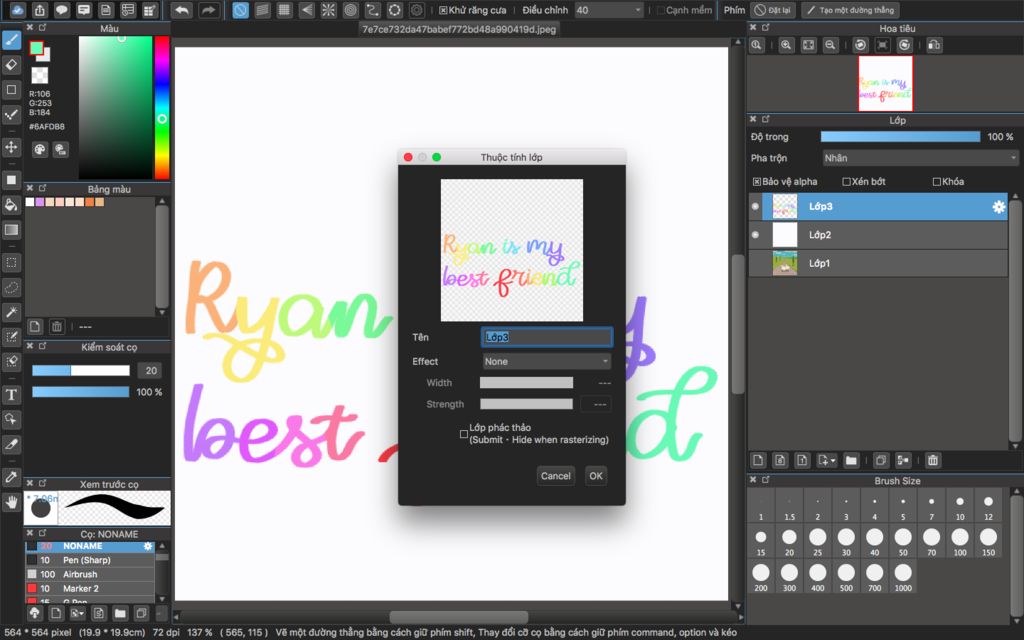Select Airbrush in brush list
The image size is (1024, 640).
[90, 575]
